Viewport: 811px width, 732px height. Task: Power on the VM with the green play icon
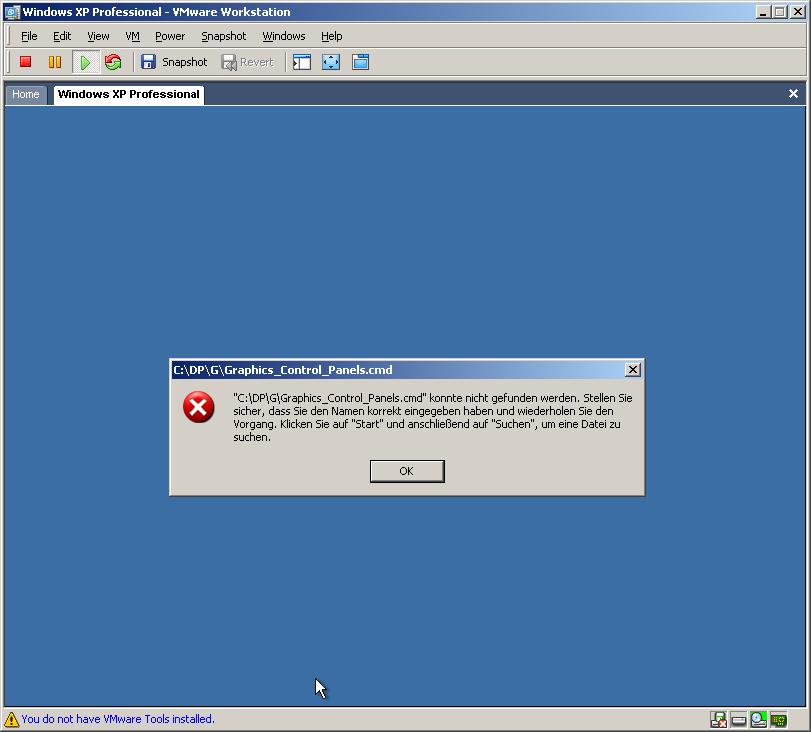(x=85, y=63)
